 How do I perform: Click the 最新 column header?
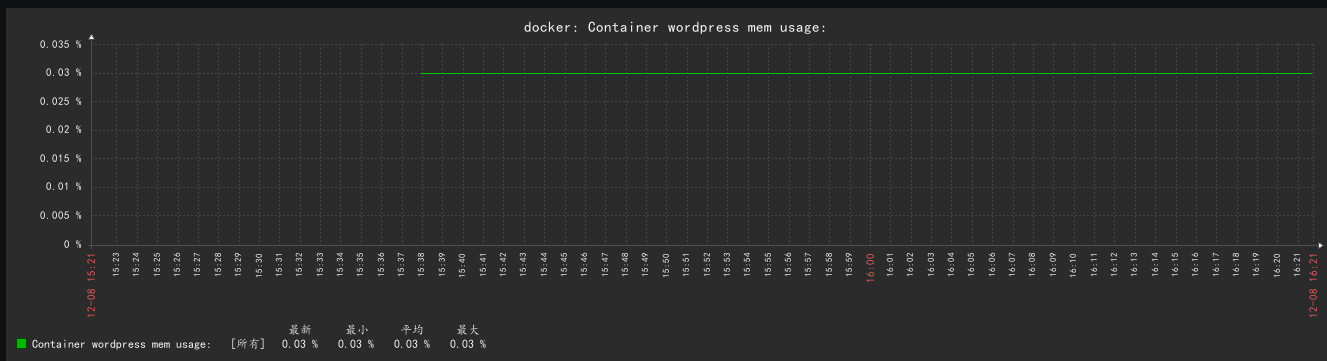coord(300,329)
